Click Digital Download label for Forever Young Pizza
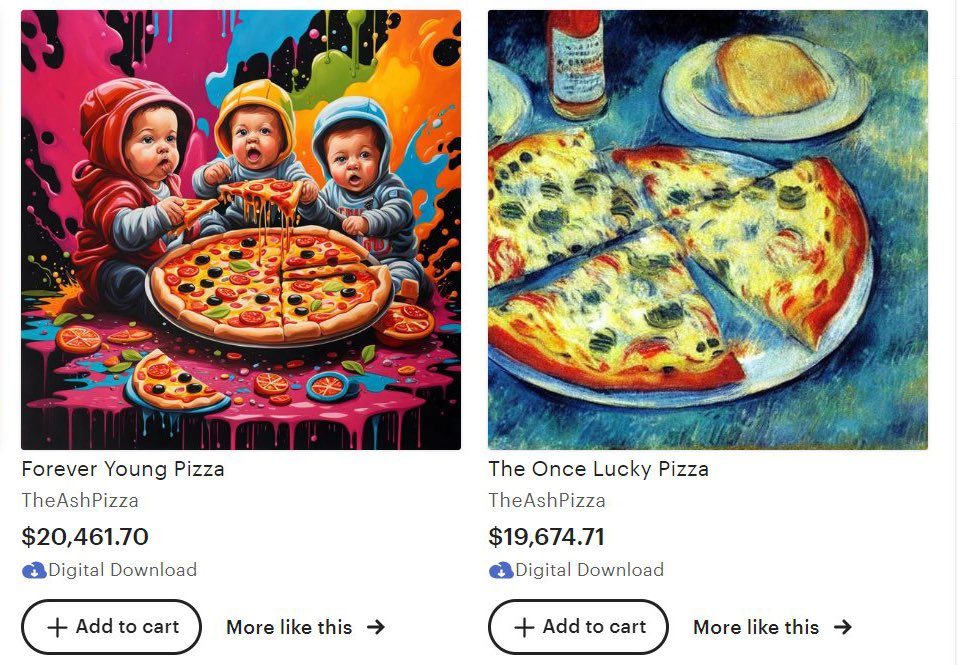Viewport: 957px width, 665px height. click(123, 570)
